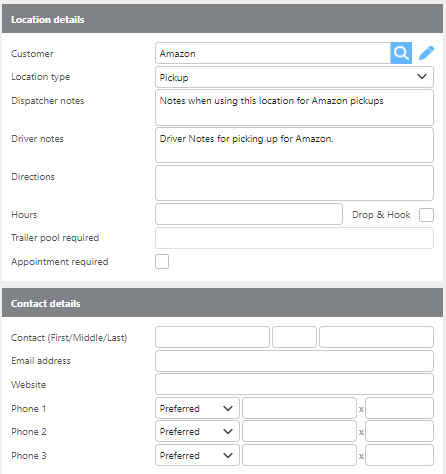446x474 pixels.
Task: Expand the Phone 1 Preferred dropdown
Action: click(197, 408)
